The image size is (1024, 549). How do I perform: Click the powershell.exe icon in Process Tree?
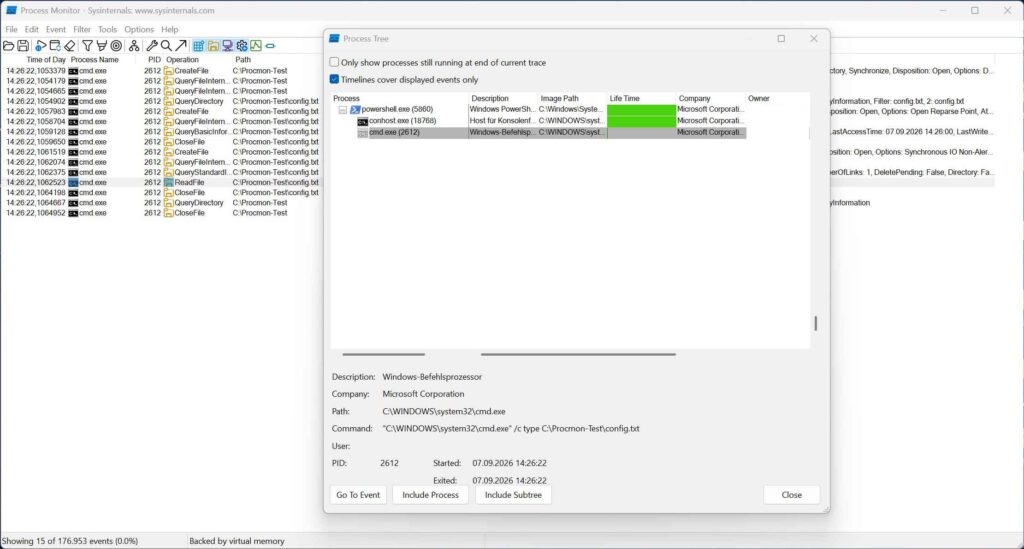(x=355, y=110)
